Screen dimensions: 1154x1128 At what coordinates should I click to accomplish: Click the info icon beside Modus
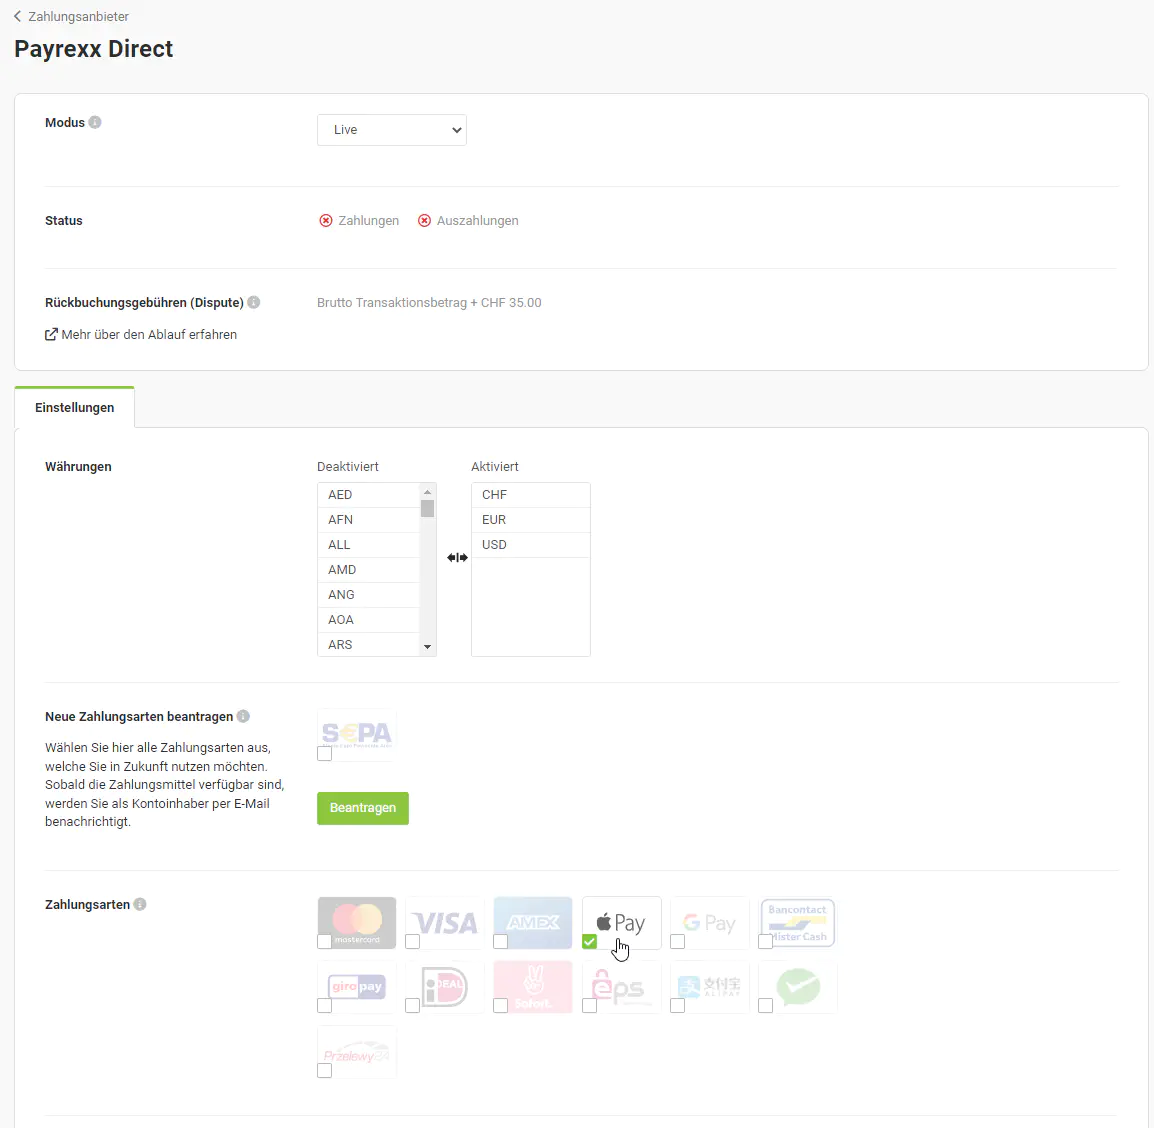95,123
